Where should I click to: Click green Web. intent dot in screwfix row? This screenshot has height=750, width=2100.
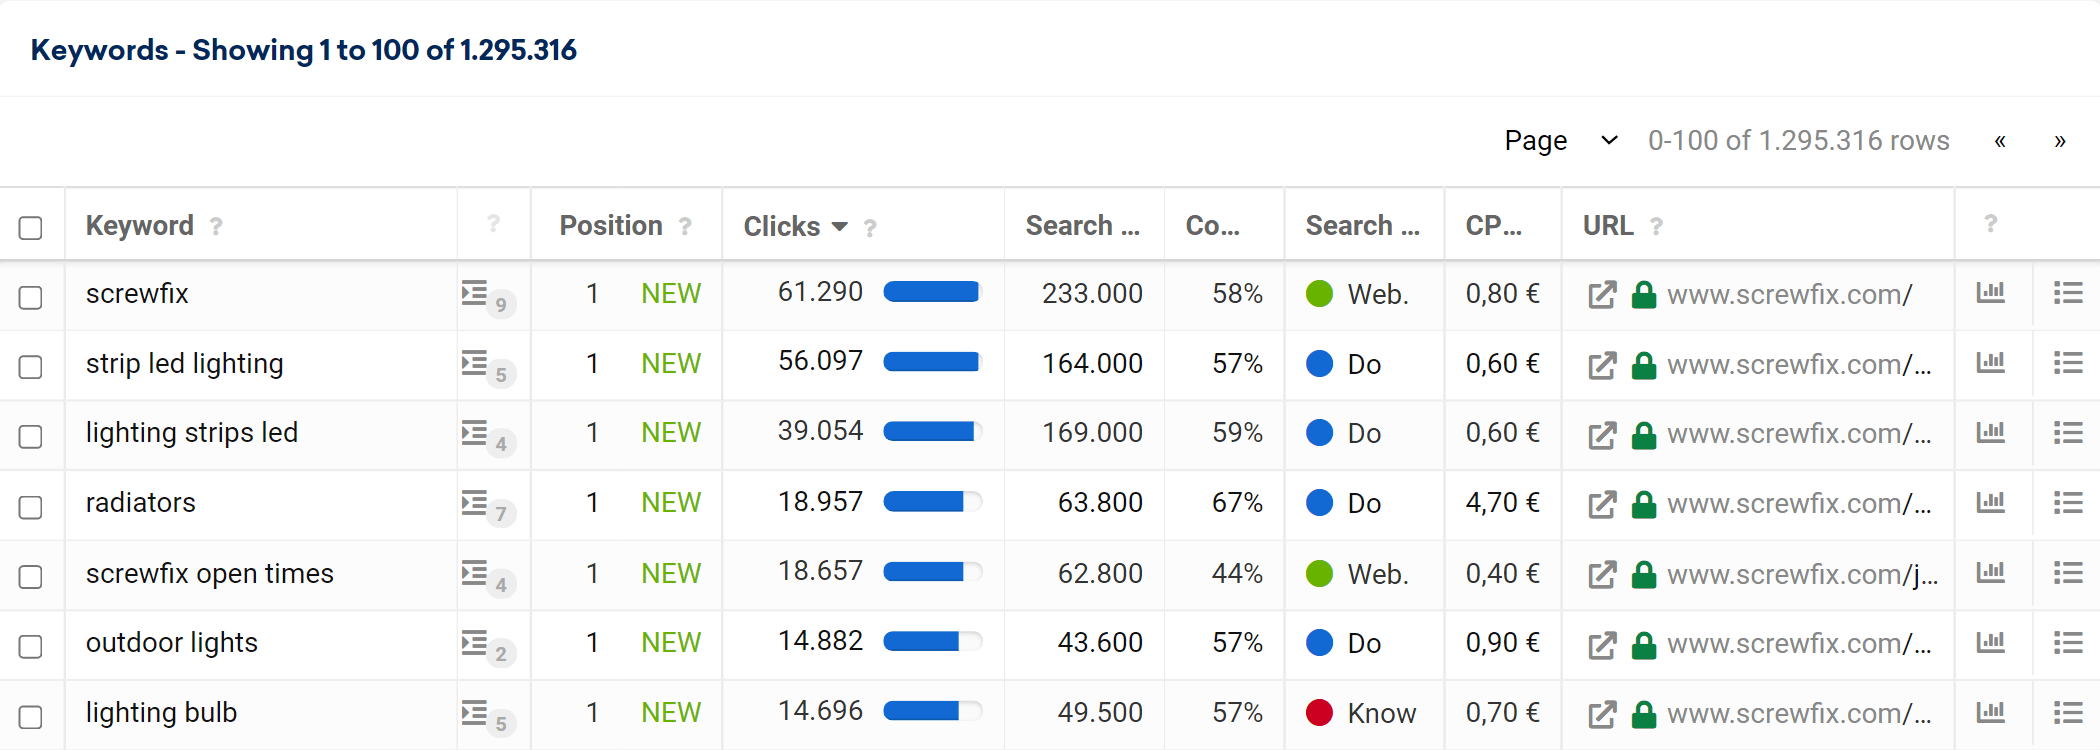tap(1319, 293)
